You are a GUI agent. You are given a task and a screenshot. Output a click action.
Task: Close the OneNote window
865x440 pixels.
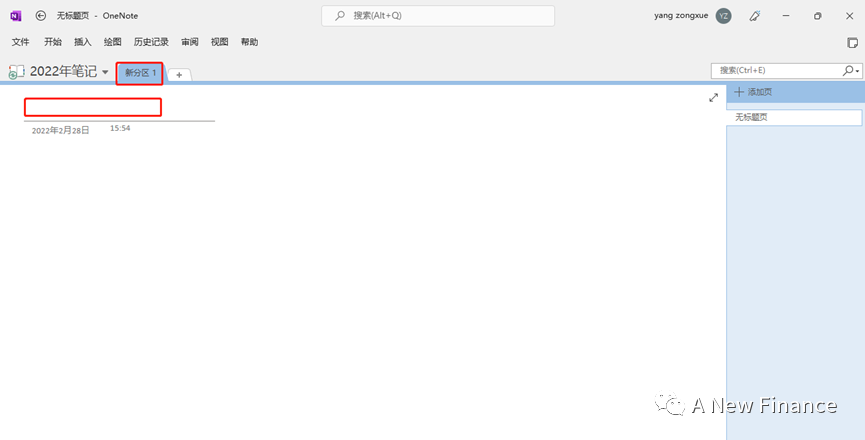pos(850,16)
